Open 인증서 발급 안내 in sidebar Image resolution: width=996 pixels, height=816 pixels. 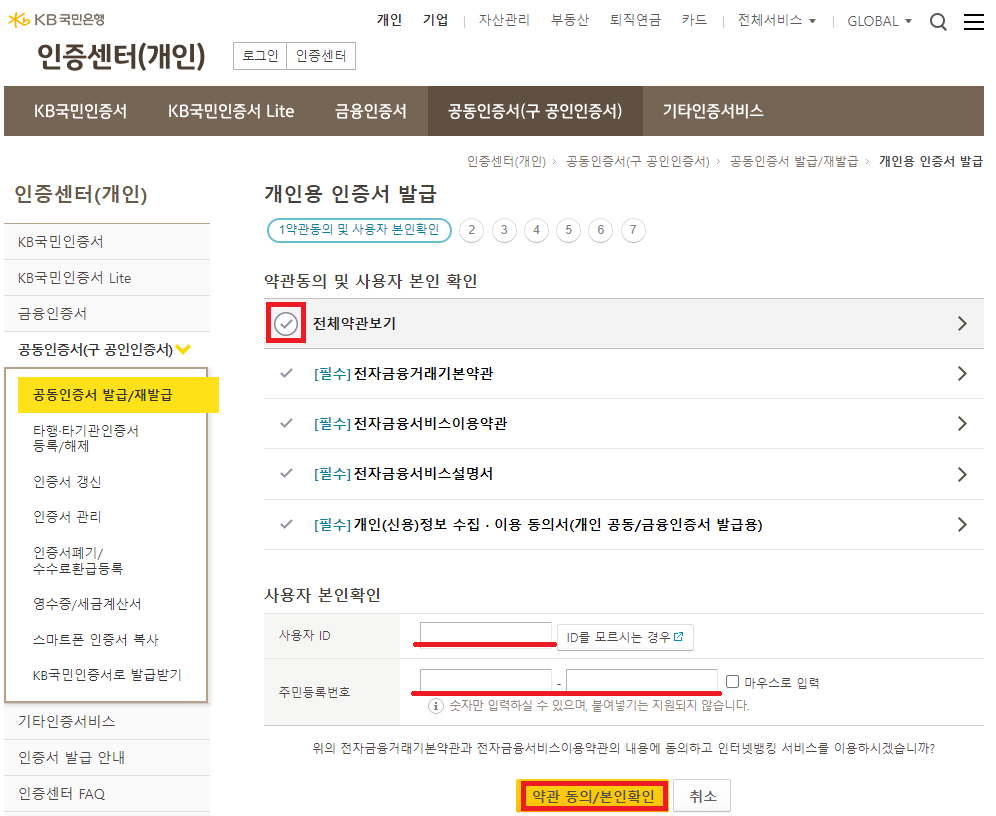click(107, 758)
